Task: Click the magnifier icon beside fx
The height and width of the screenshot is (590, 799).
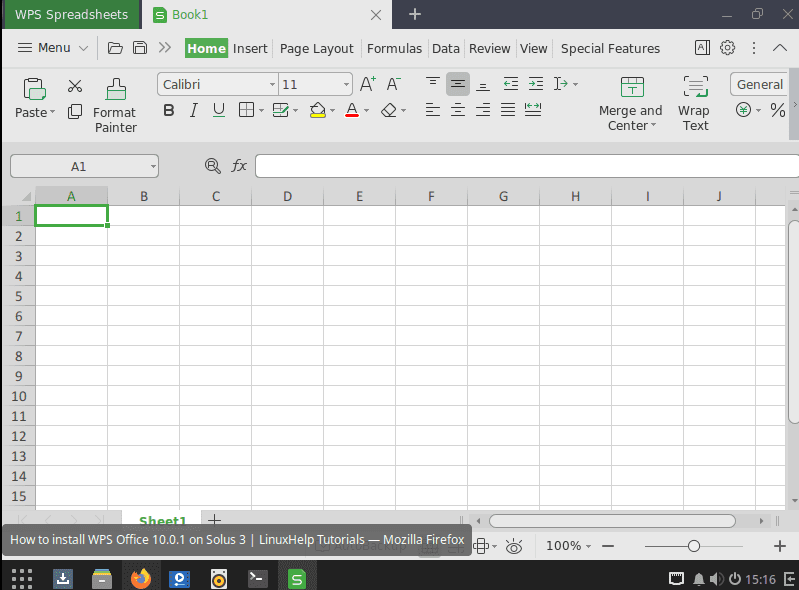Action: (212, 166)
